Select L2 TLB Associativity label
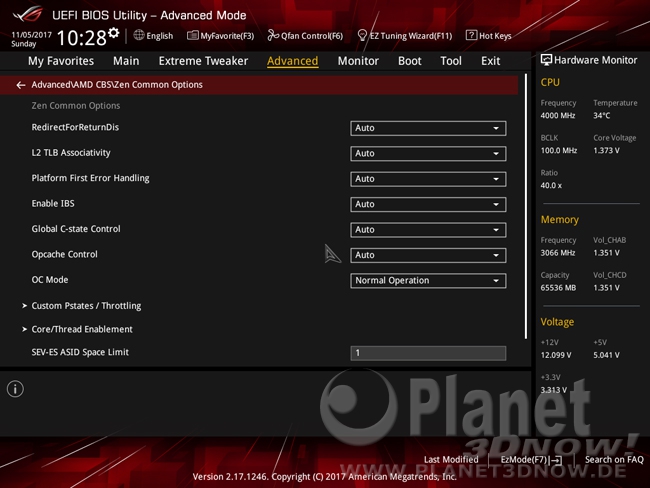The image size is (650, 488). [71, 153]
